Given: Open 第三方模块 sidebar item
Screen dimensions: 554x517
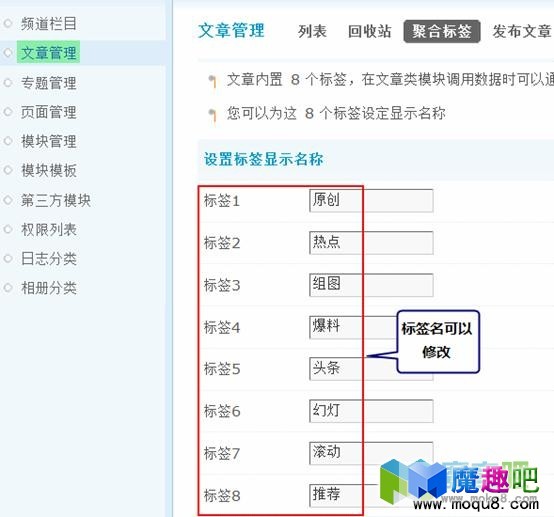Looking at the screenshot, I should (x=55, y=200).
